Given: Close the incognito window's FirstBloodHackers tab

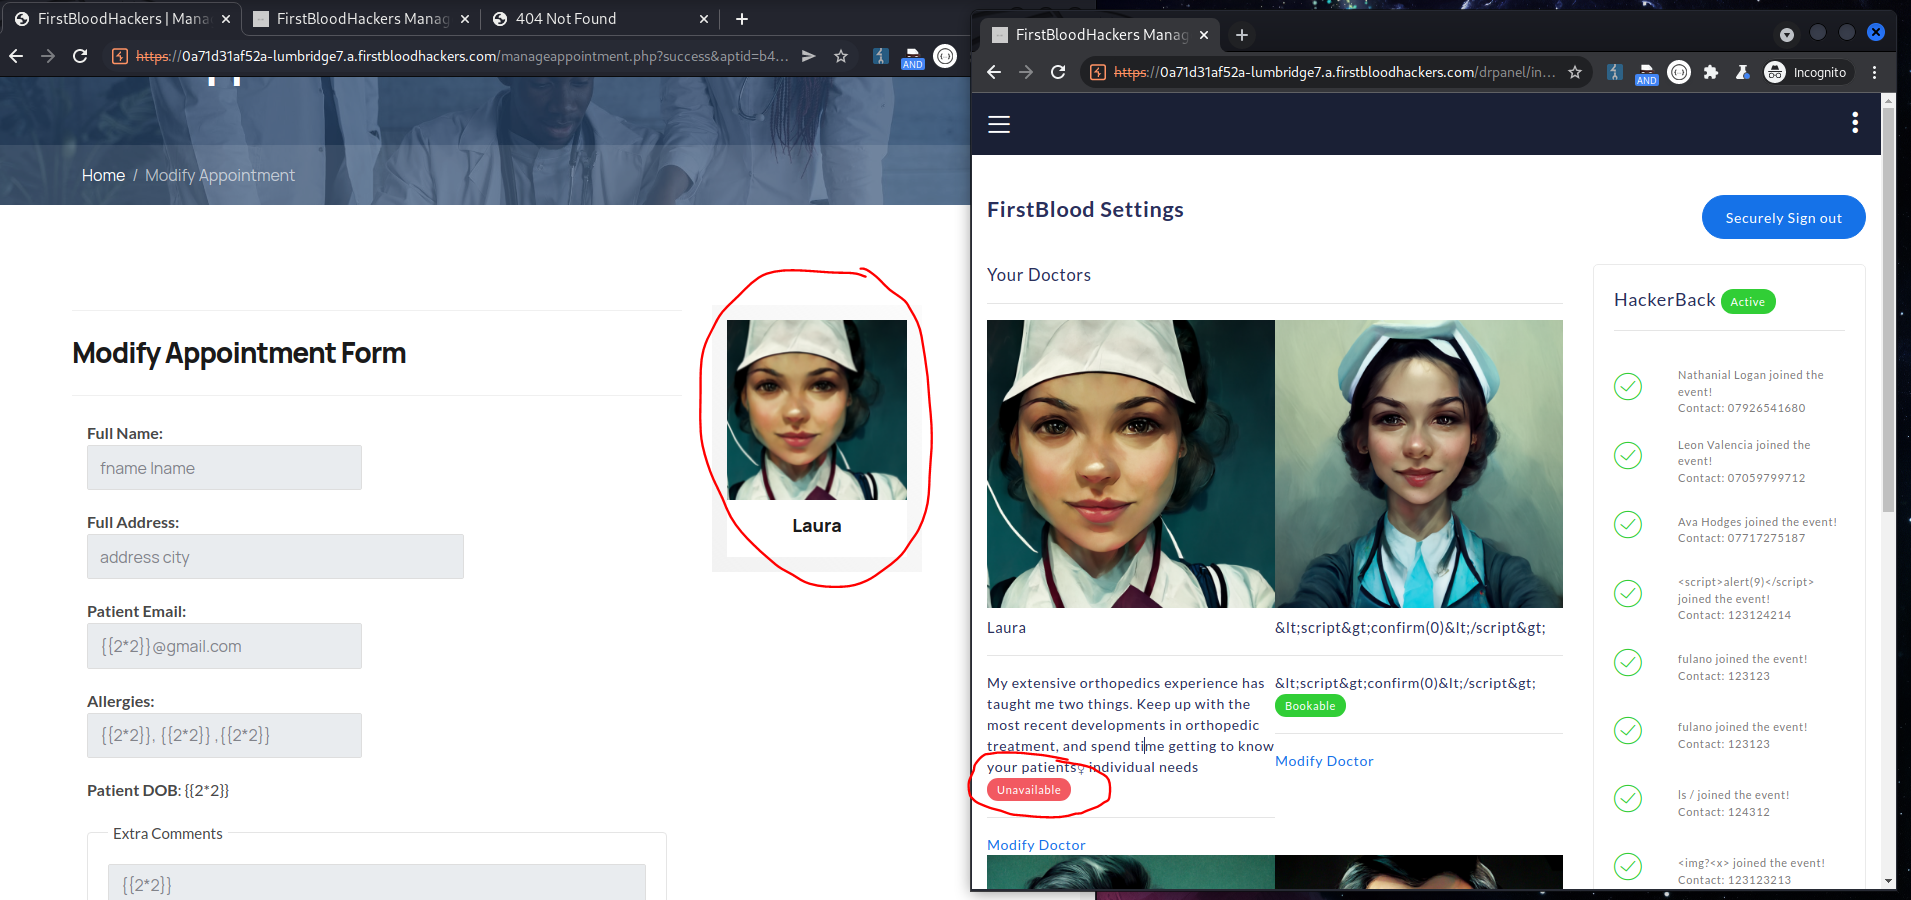Looking at the screenshot, I should [1204, 35].
